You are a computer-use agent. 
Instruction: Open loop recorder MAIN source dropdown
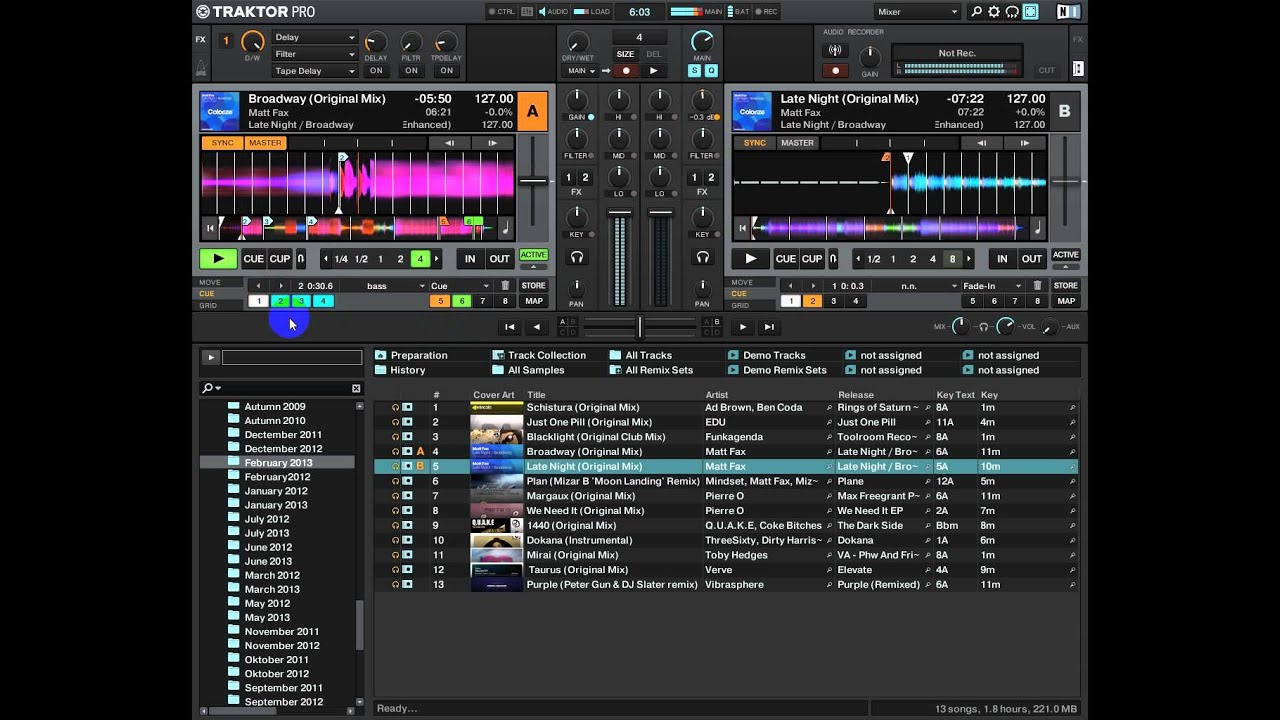point(581,71)
